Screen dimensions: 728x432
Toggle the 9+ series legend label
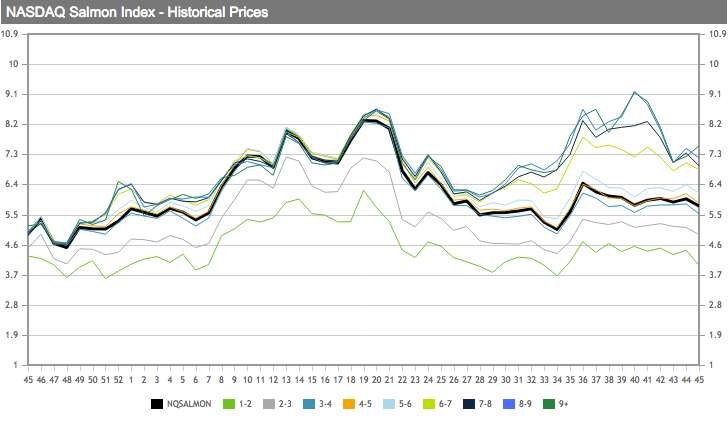[x=563, y=404]
